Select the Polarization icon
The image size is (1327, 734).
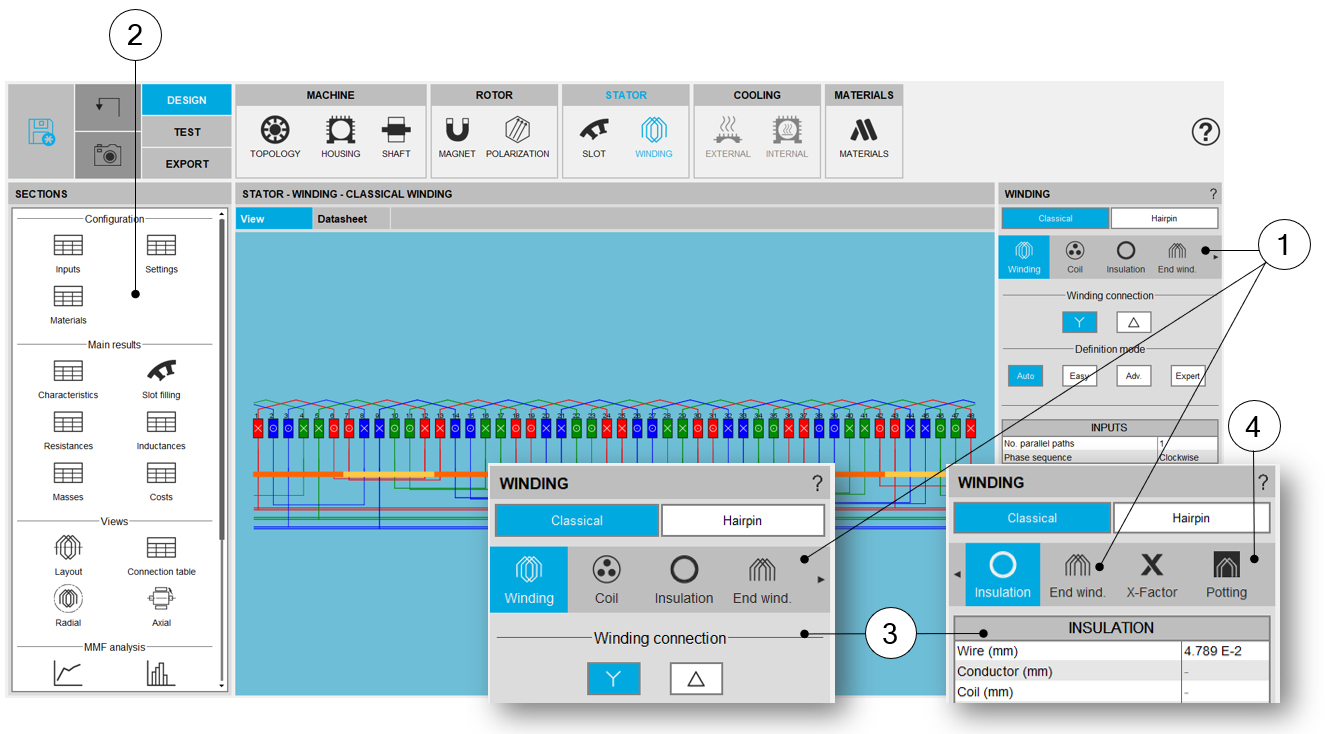click(x=517, y=136)
